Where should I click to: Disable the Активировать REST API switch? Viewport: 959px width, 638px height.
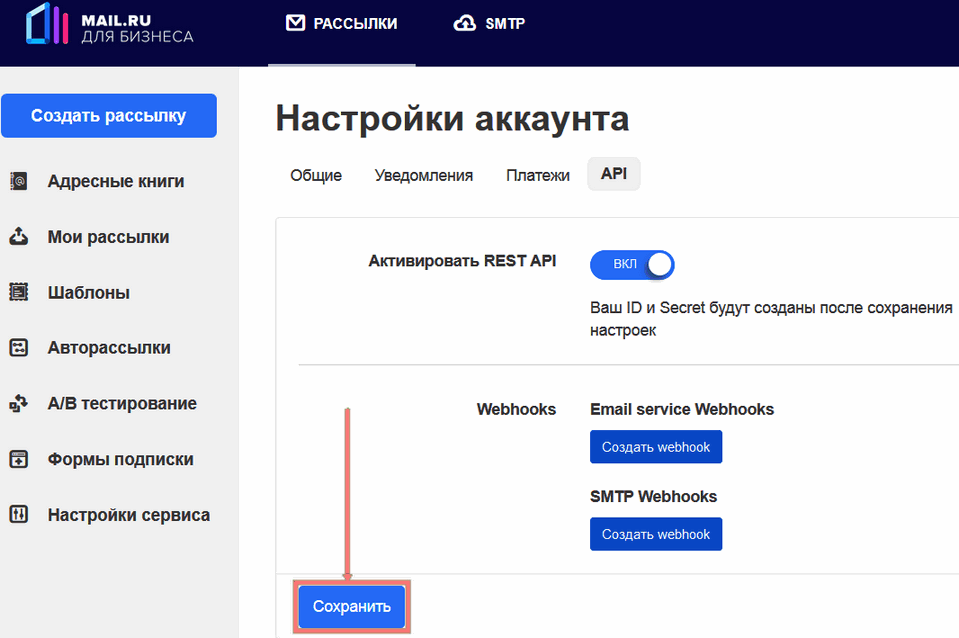coord(631,264)
